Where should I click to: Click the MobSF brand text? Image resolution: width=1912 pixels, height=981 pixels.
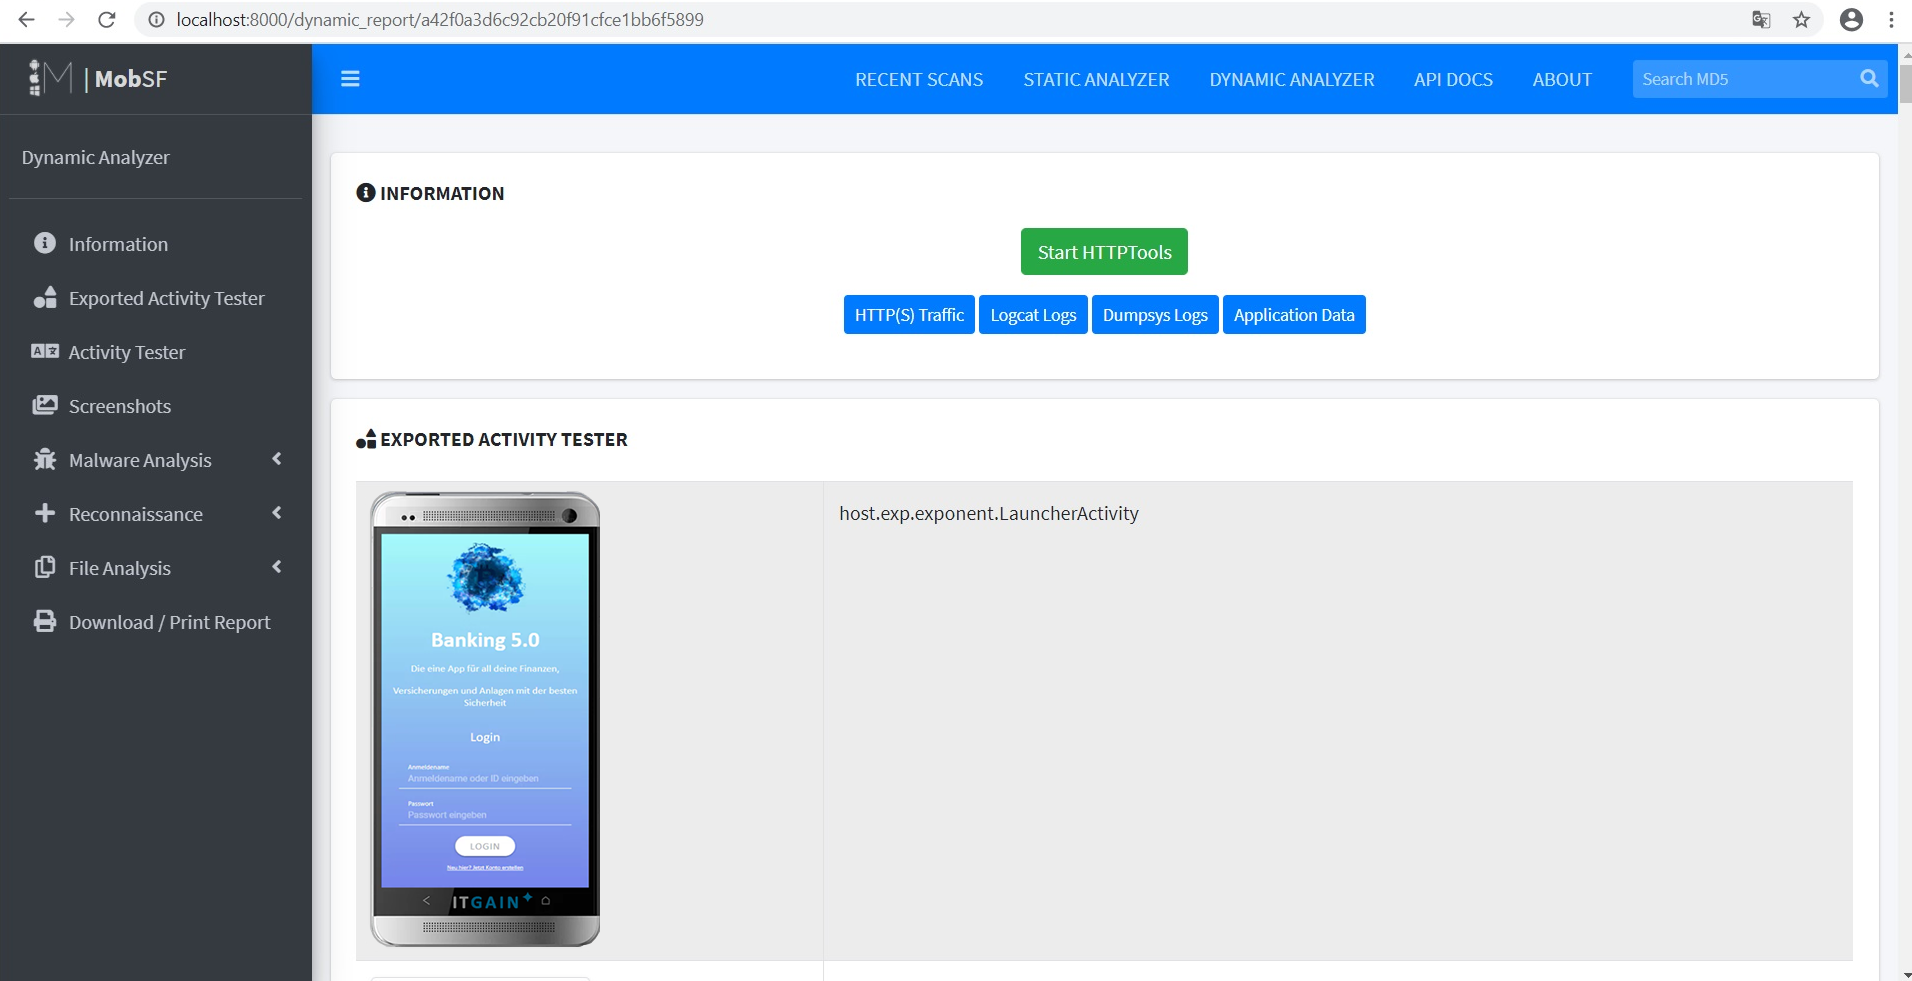(131, 79)
